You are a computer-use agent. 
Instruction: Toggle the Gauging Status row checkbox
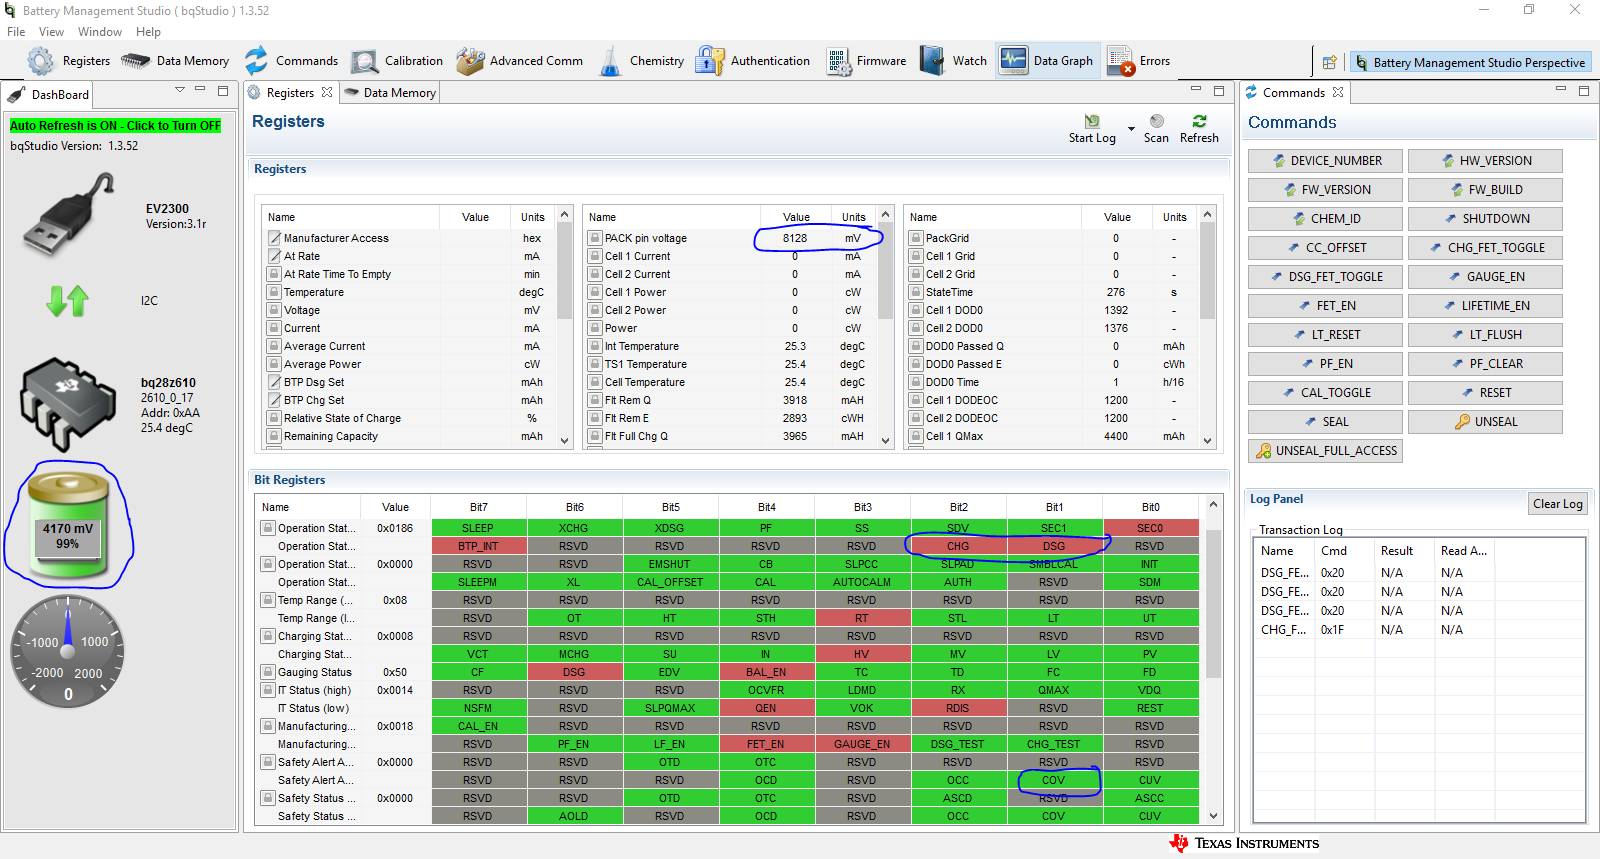tap(268, 672)
